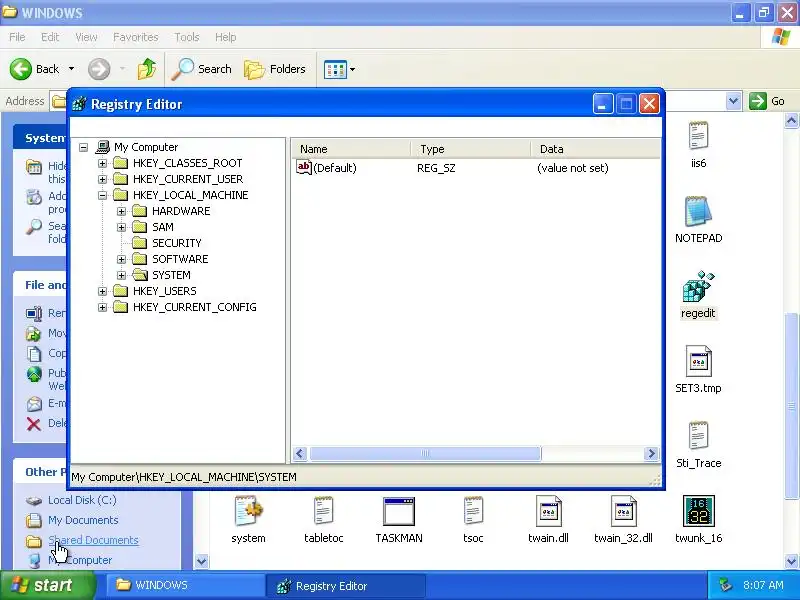Click the Go button beside address bar
Screen dimensions: 800x600
(767, 101)
